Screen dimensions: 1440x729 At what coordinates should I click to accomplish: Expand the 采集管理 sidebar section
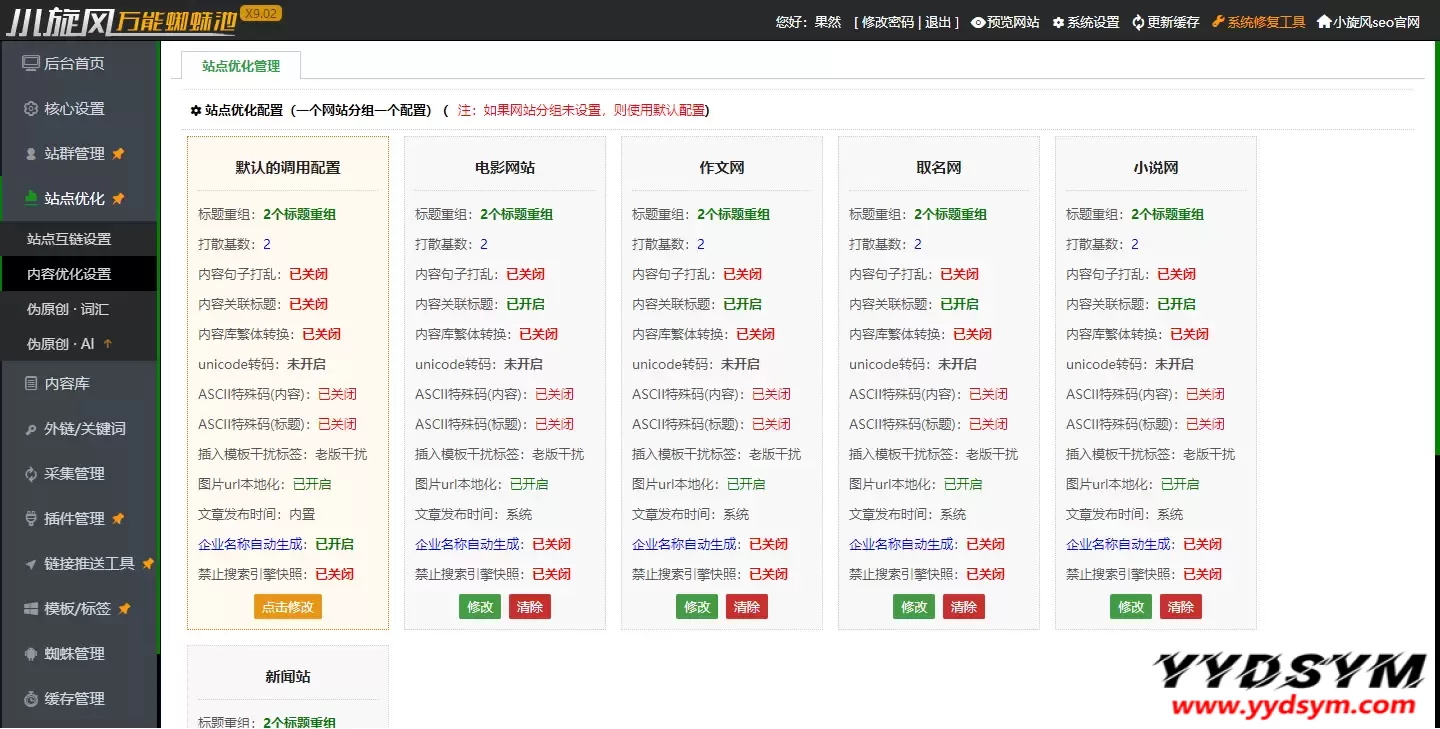click(74, 473)
